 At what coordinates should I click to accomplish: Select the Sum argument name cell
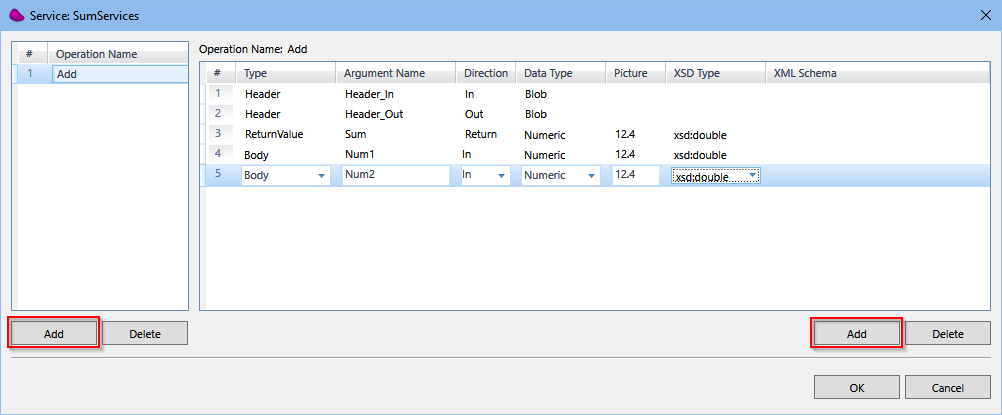tap(355, 135)
